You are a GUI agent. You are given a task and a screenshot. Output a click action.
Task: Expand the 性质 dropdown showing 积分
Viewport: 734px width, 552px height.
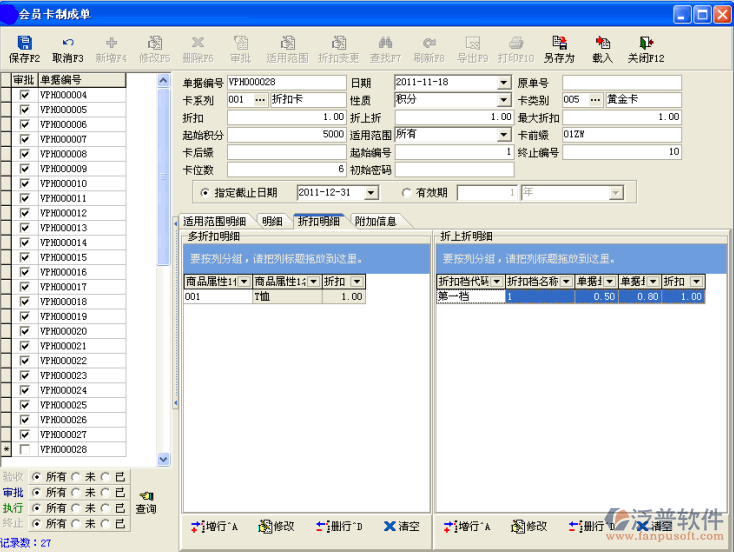[x=504, y=100]
